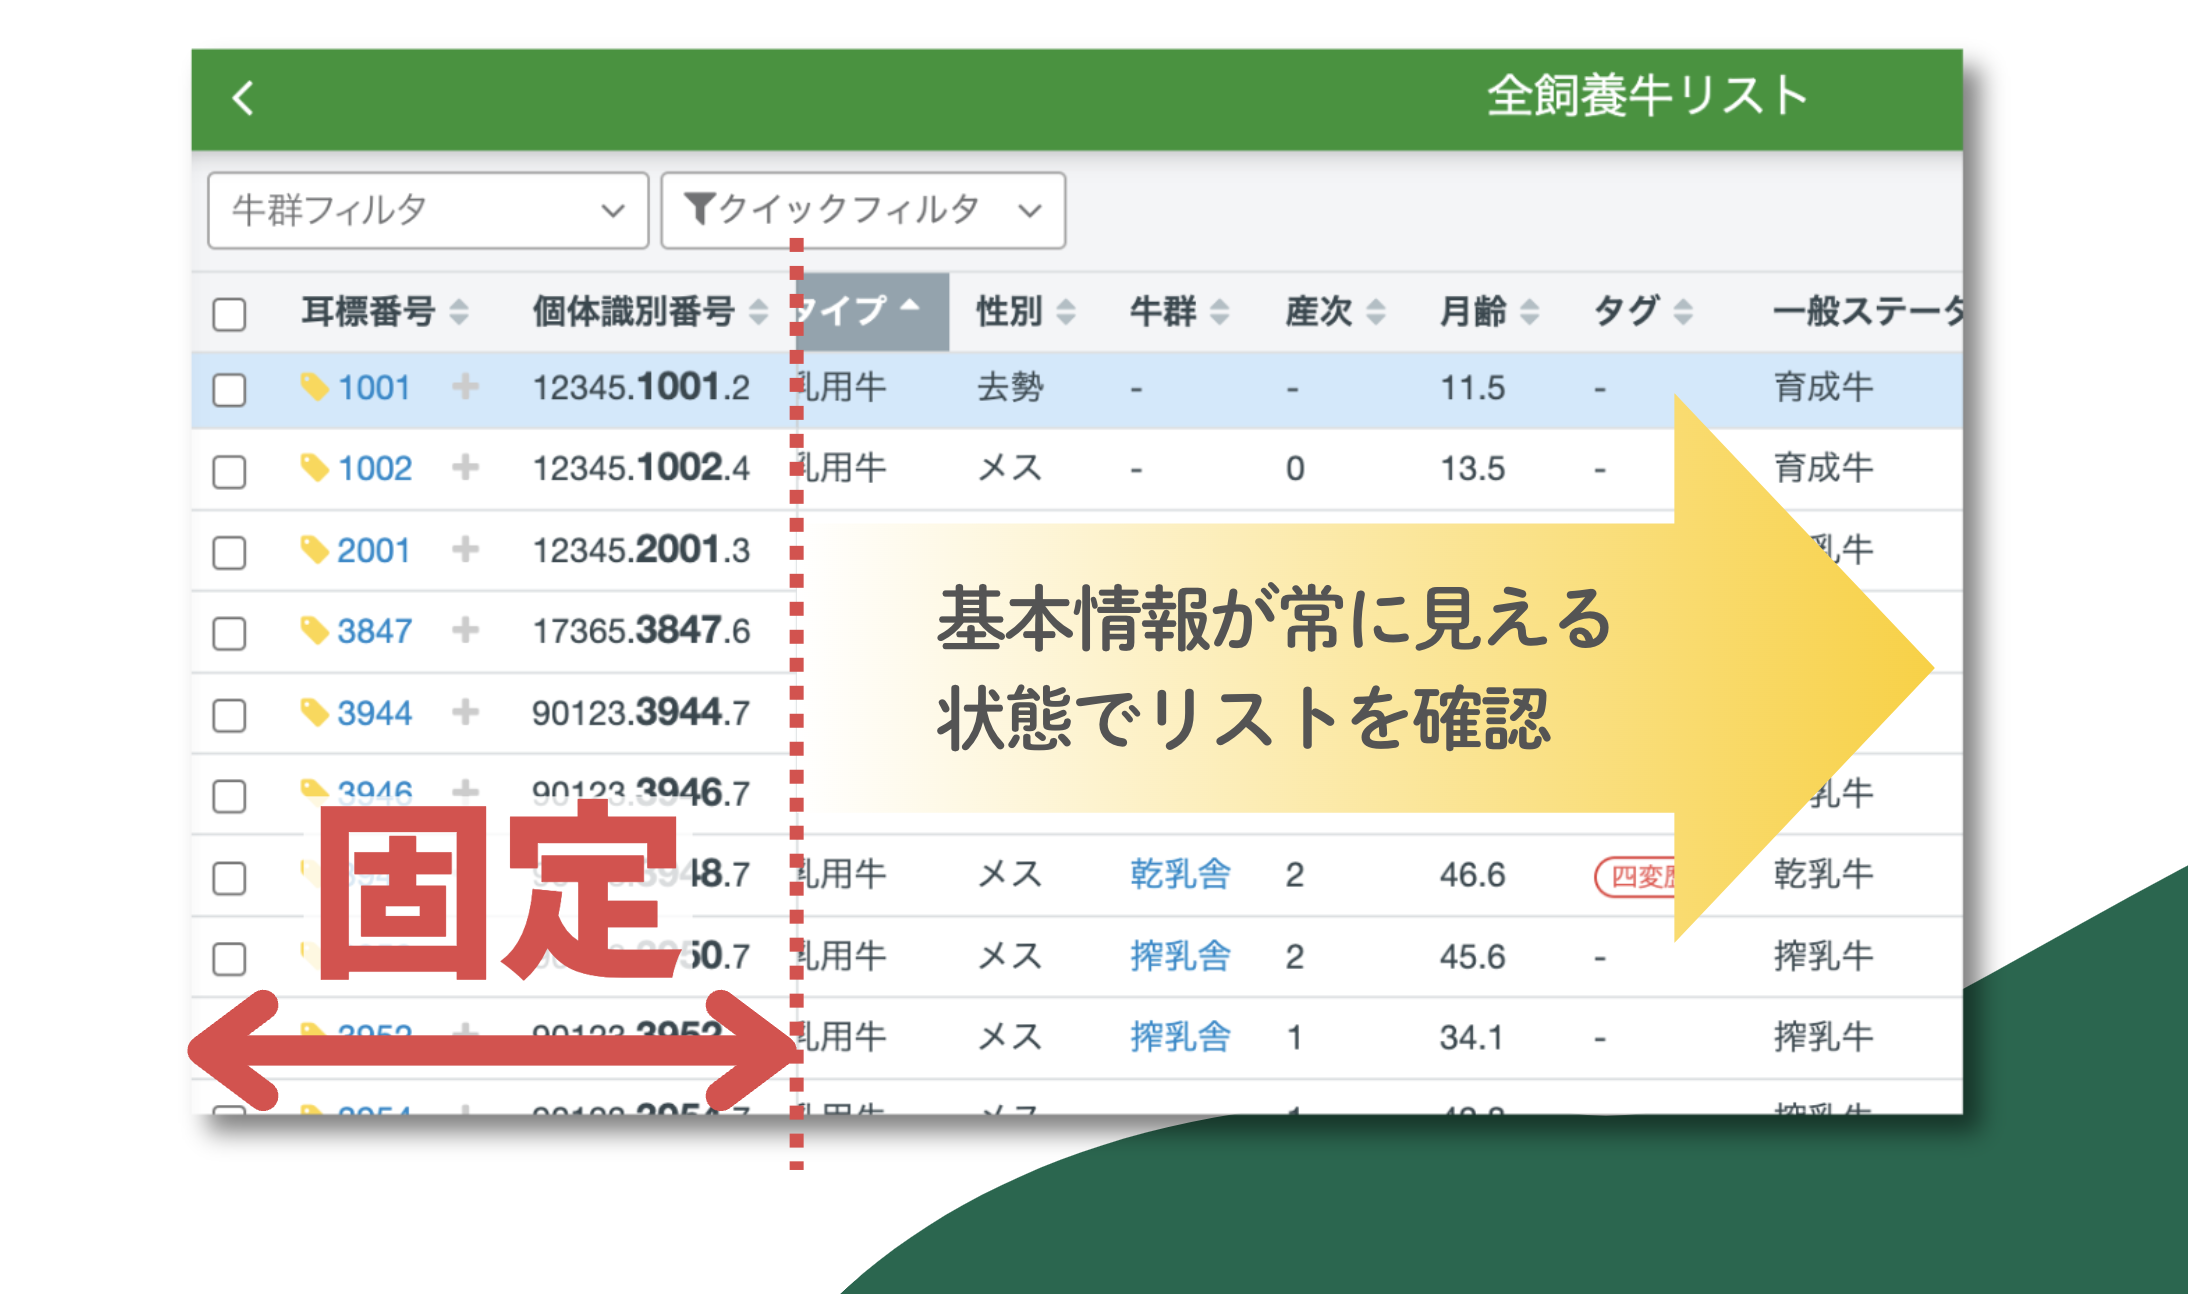Open the 牛群フィルタ dropdown

[428, 210]
